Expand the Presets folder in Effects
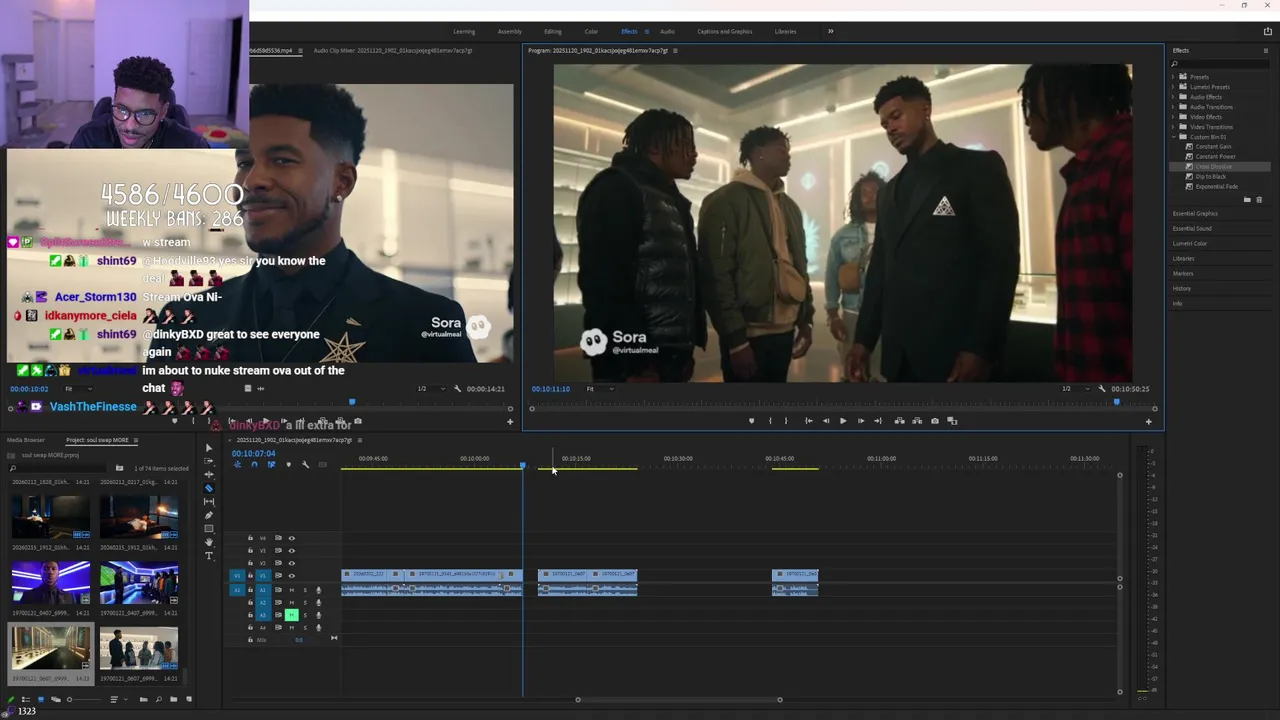The height and width of the screenshot is (720, 1280). [1173, 77]
